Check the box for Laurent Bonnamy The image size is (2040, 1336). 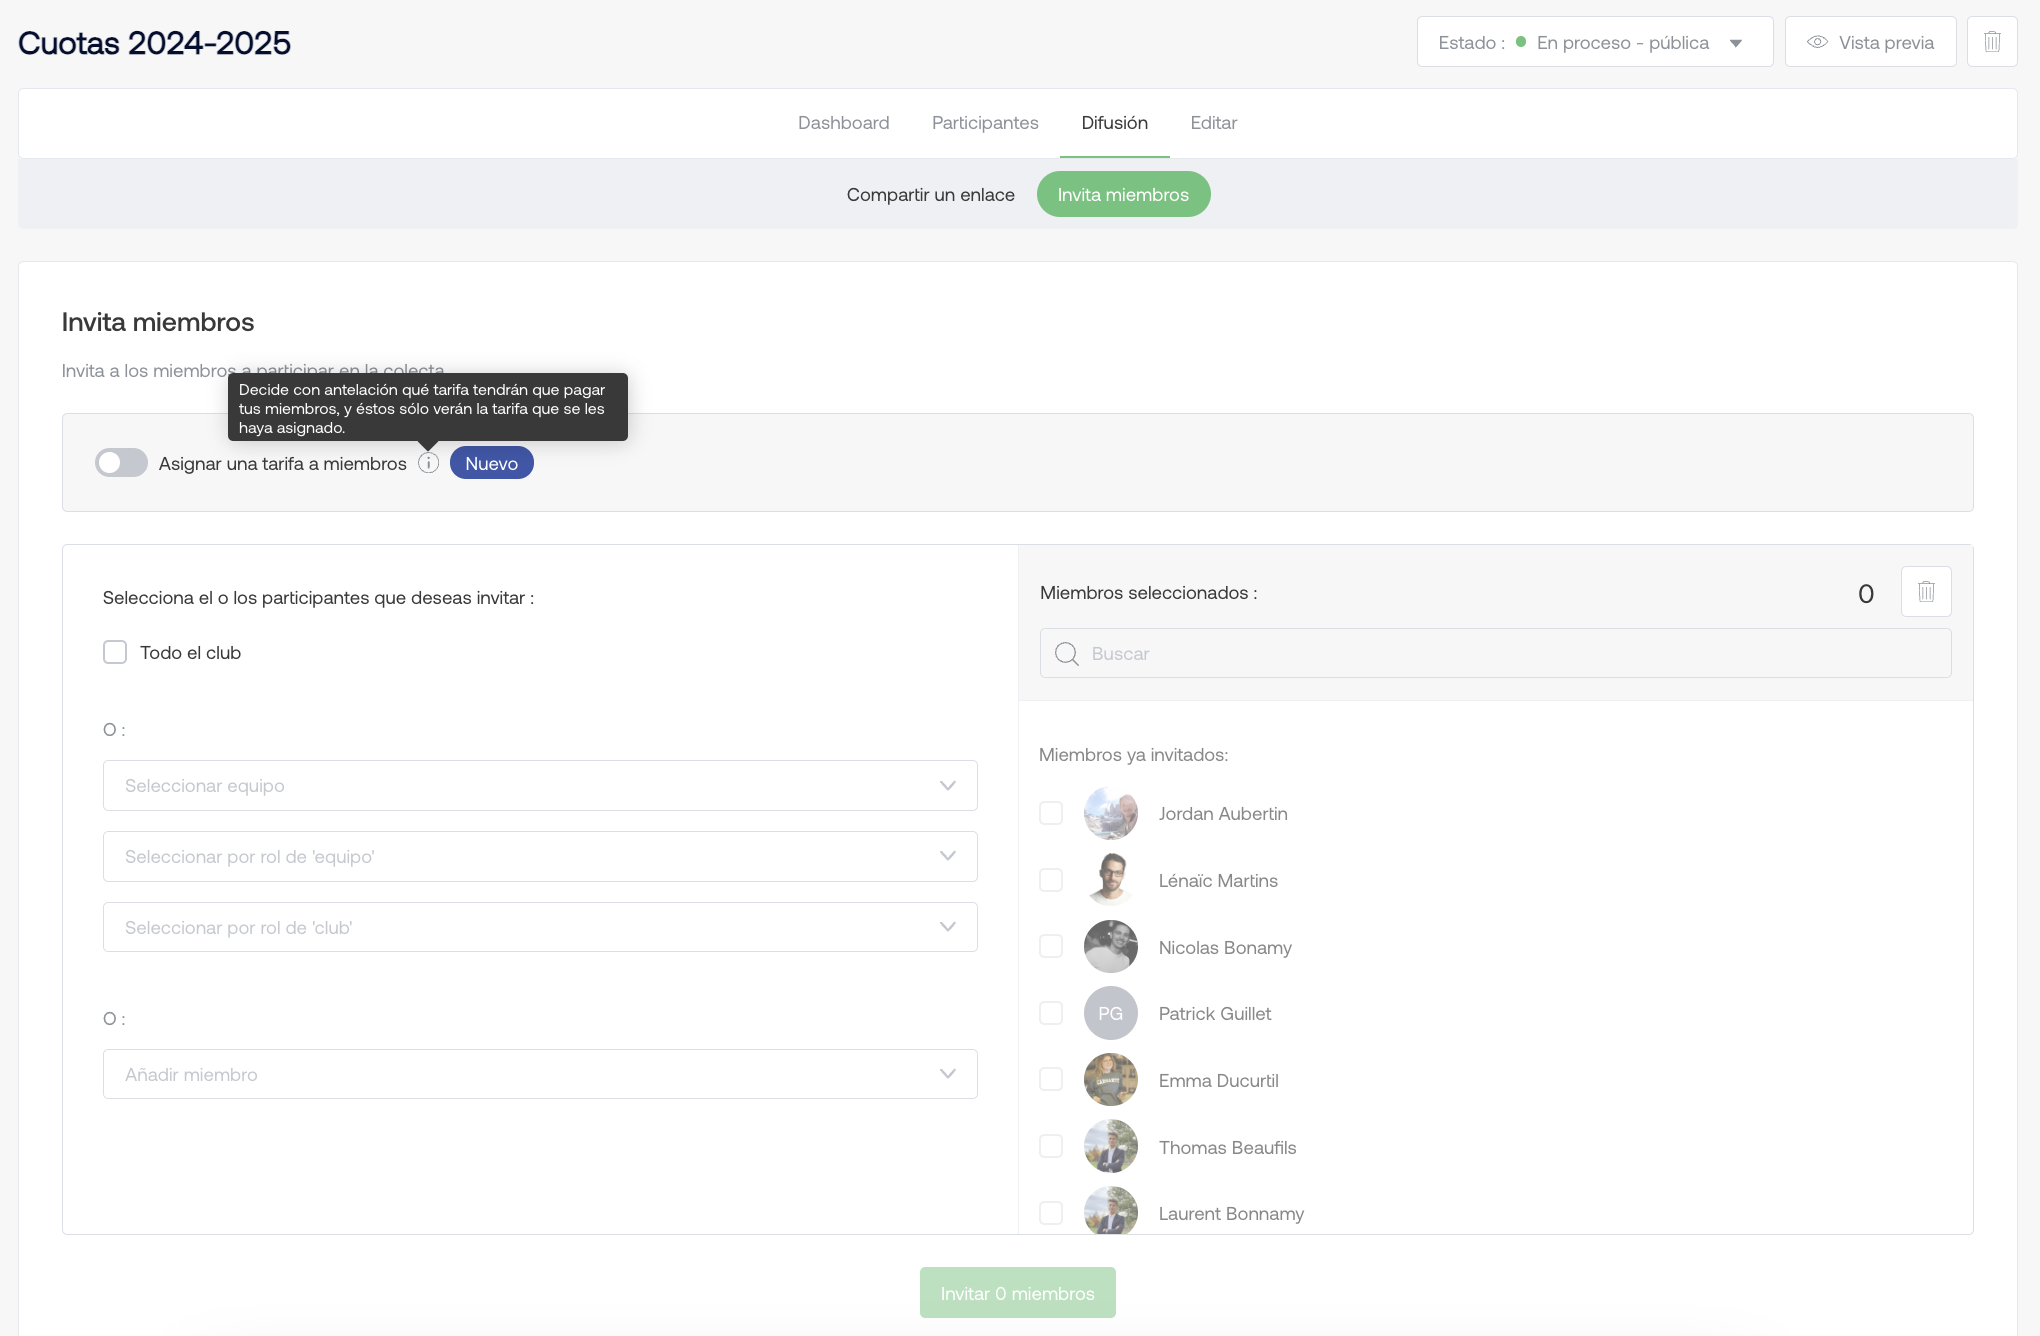[1051, 1213]
